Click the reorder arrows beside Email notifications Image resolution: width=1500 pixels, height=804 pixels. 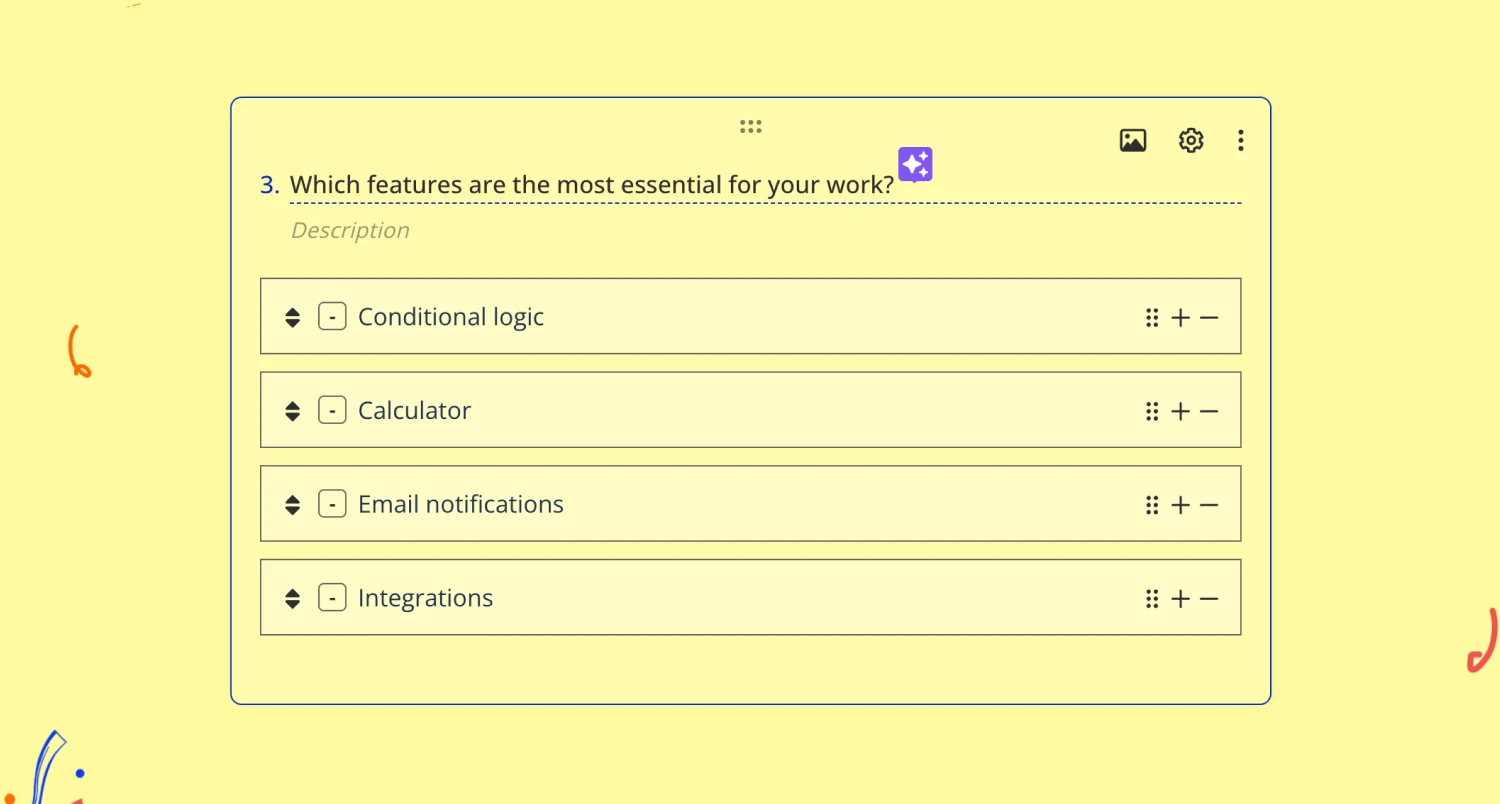[x=292, y=504]
